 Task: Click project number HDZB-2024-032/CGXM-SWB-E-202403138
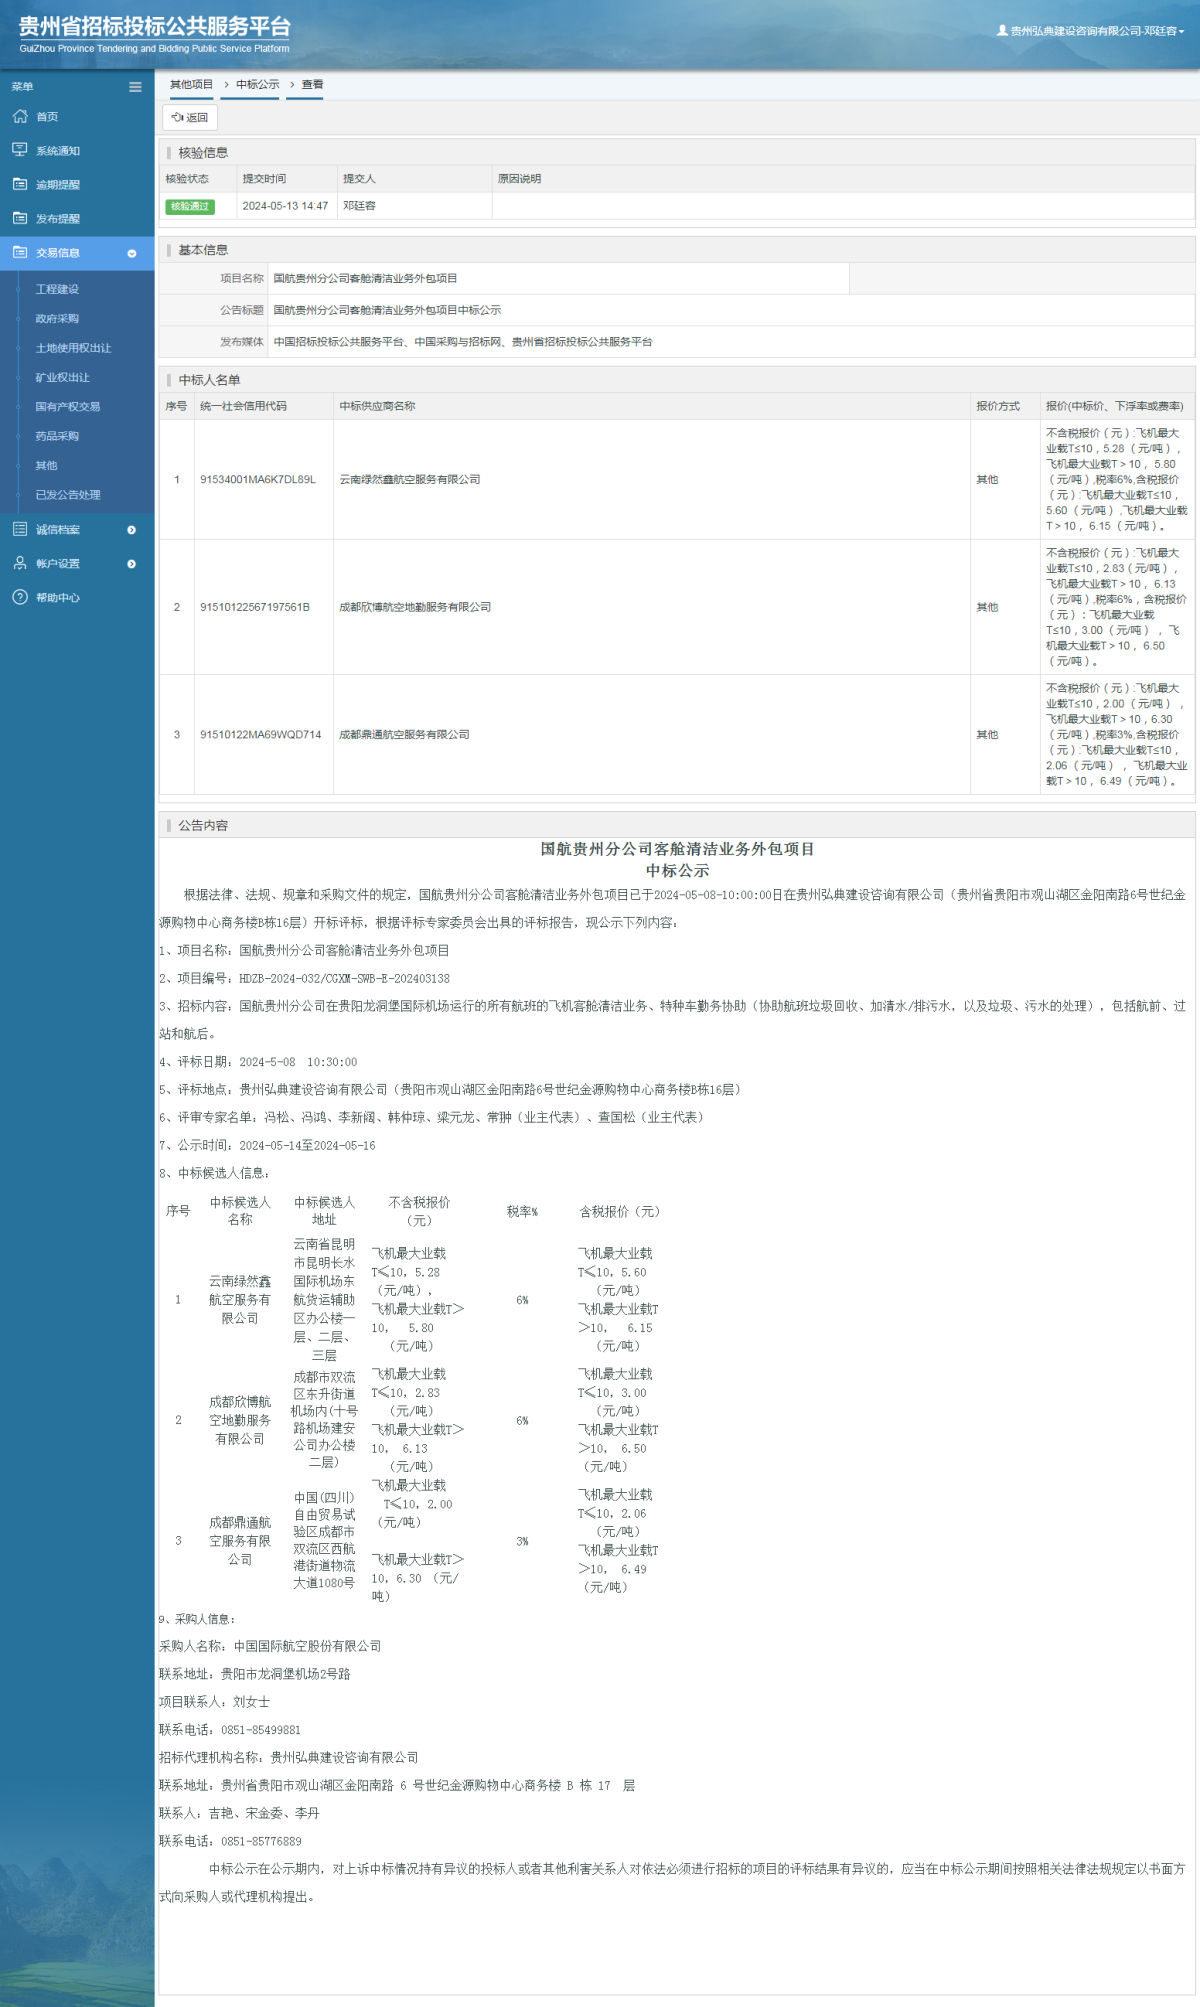[344, 979]
